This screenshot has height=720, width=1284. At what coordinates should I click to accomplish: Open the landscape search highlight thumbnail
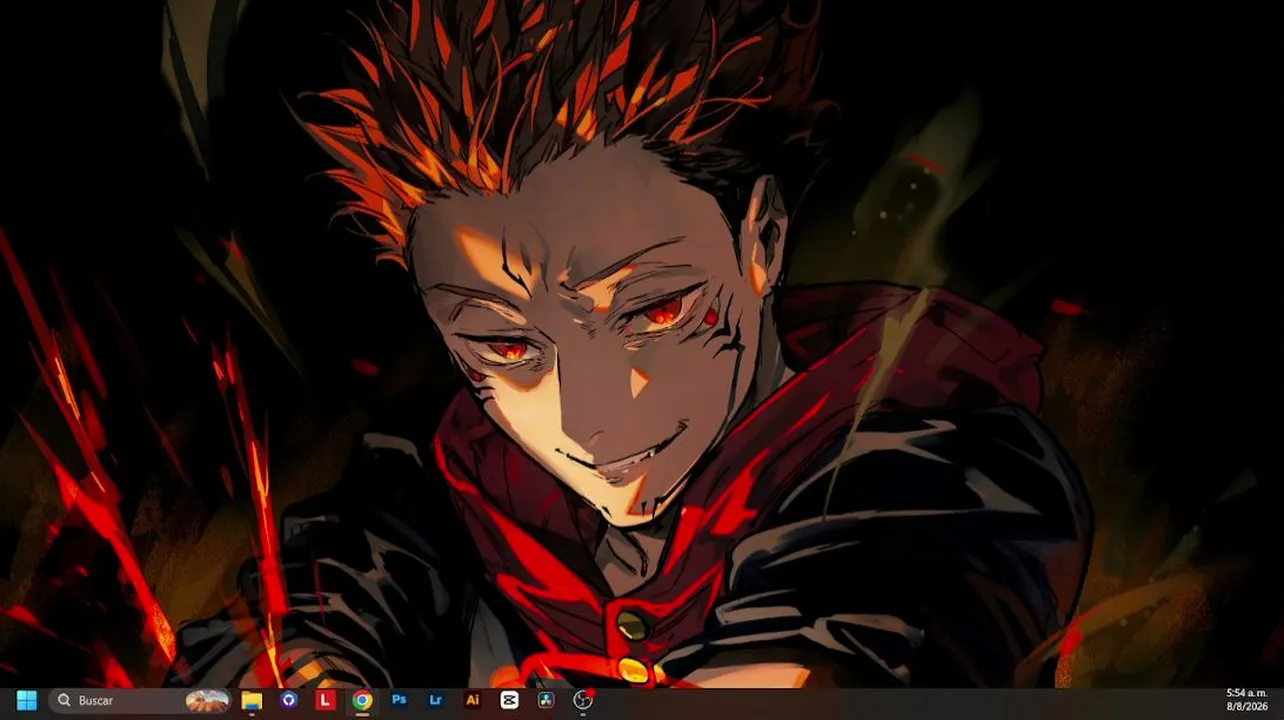tap(208, 700)
